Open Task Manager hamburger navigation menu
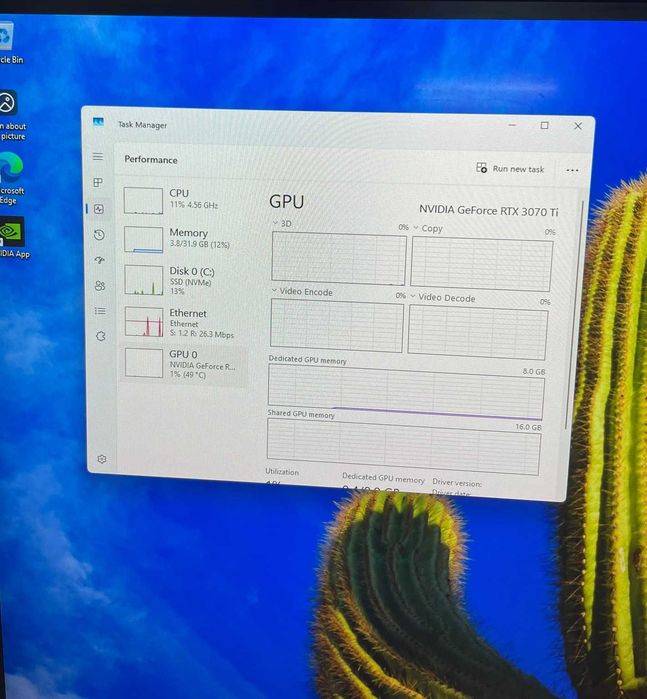 coord(98,156)
